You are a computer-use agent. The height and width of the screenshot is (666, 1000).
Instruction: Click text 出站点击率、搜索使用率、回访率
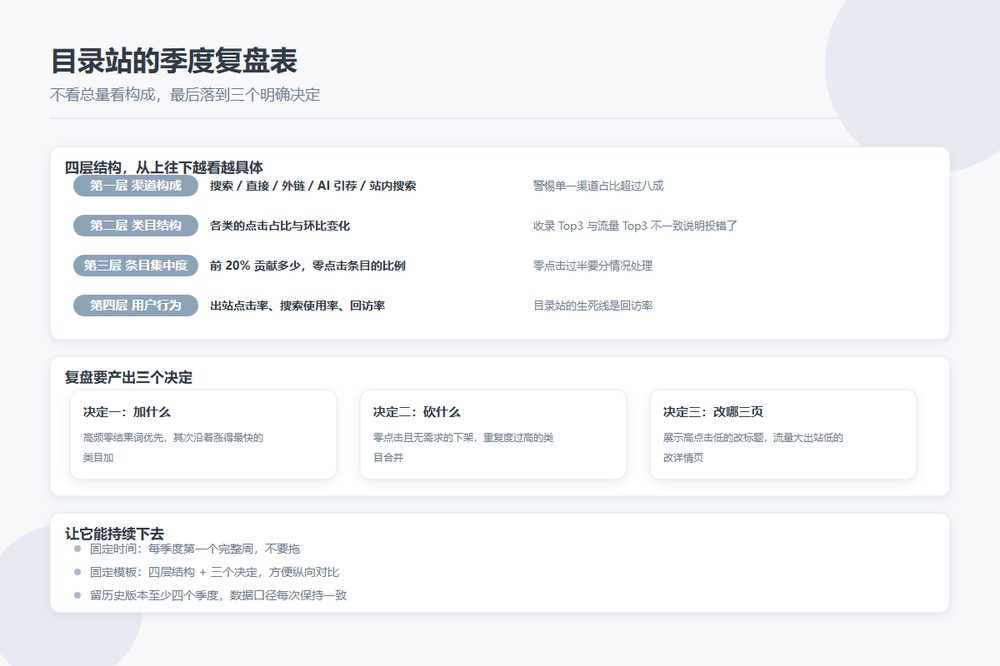[297, 306]
